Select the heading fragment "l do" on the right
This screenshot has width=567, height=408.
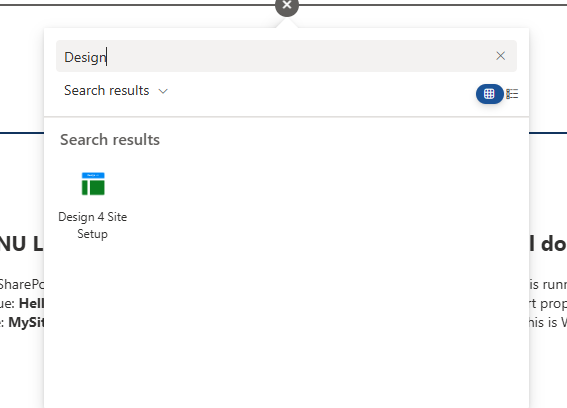548,244
